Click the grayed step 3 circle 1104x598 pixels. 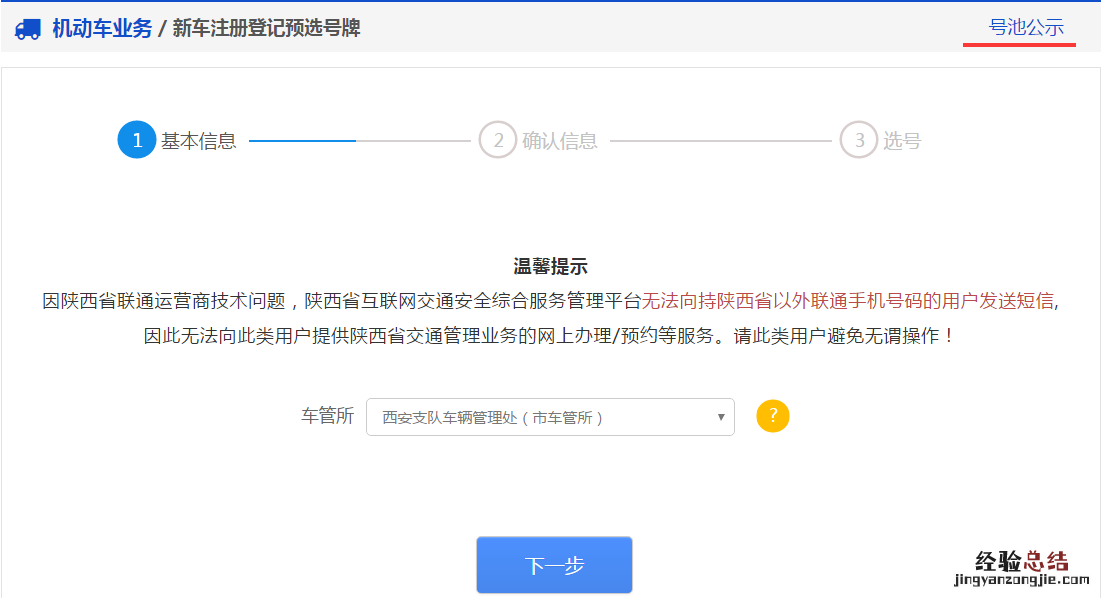(858, 140)
